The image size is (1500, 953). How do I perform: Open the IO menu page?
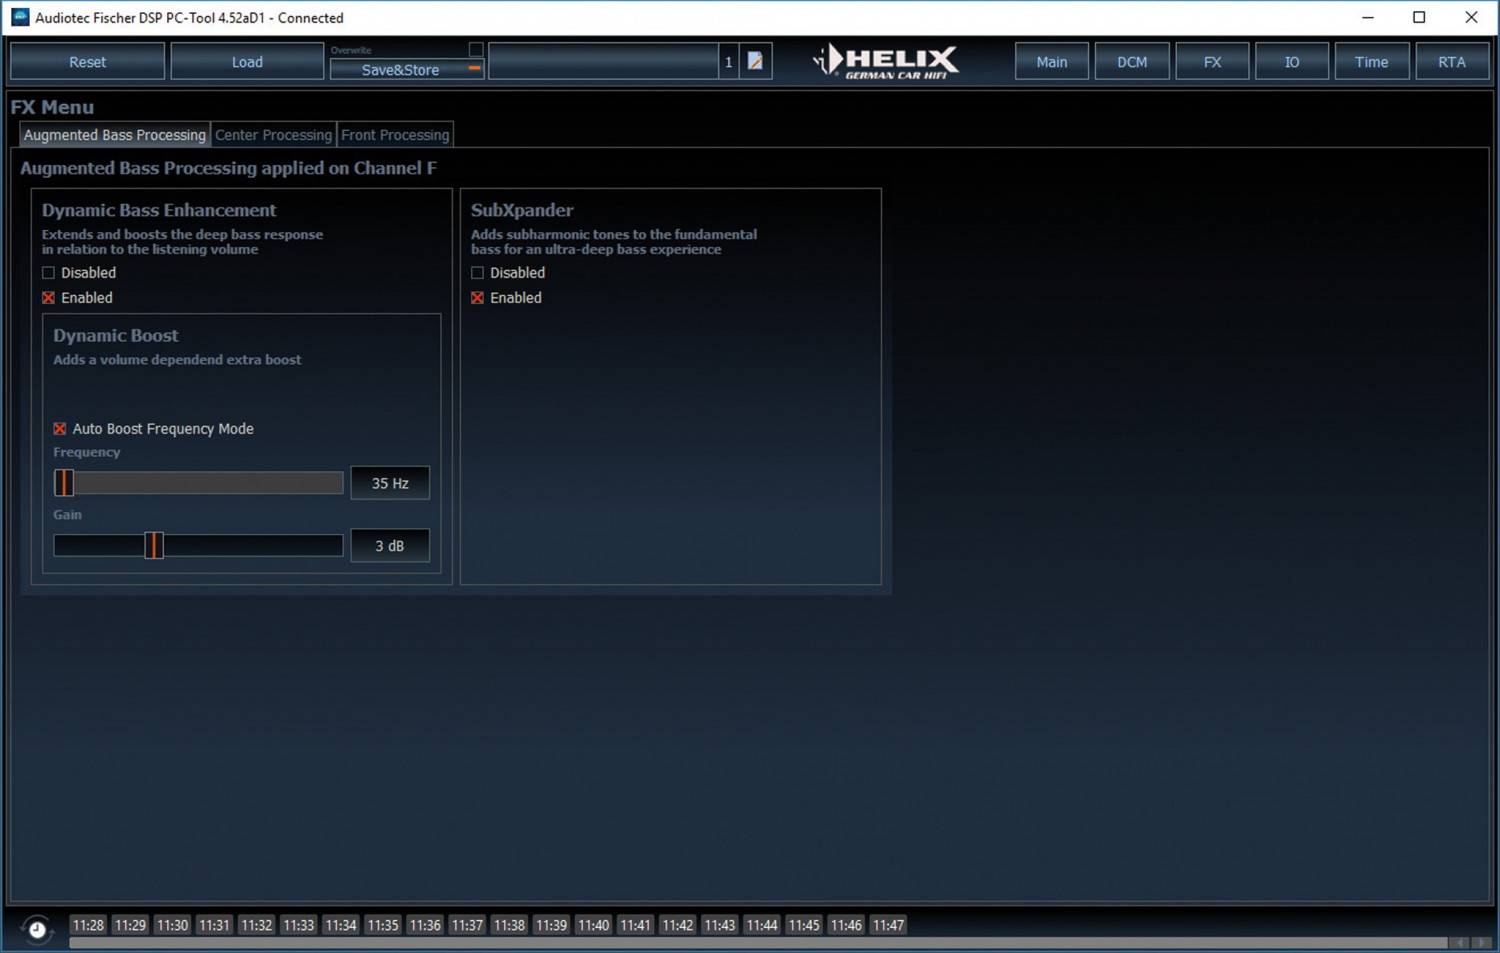click(1292, 62)
